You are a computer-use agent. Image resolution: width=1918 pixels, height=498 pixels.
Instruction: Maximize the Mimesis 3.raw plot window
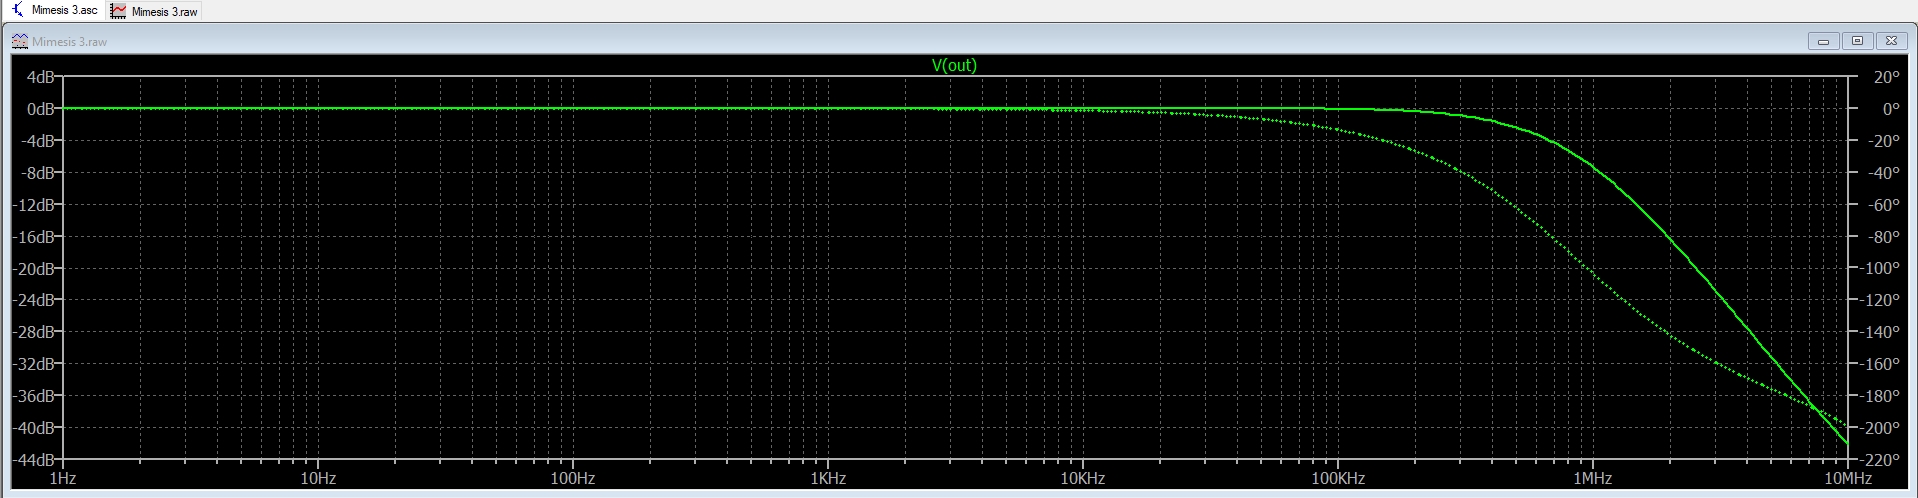click(x=1857, y=41)
